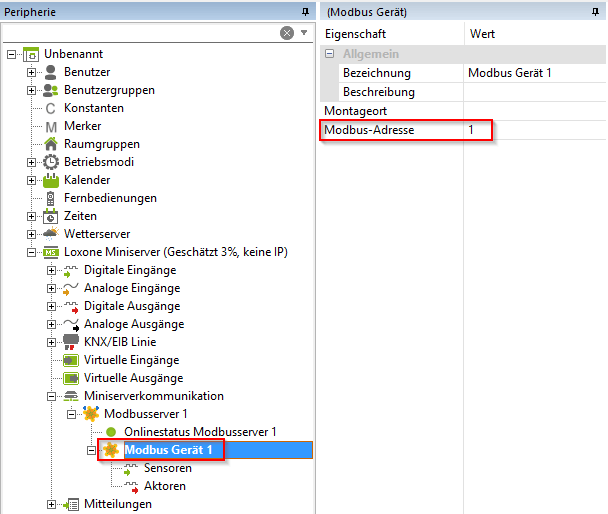Click the Benutzergruppen group icon
The image size is (608, 514).
coord(50,90)
